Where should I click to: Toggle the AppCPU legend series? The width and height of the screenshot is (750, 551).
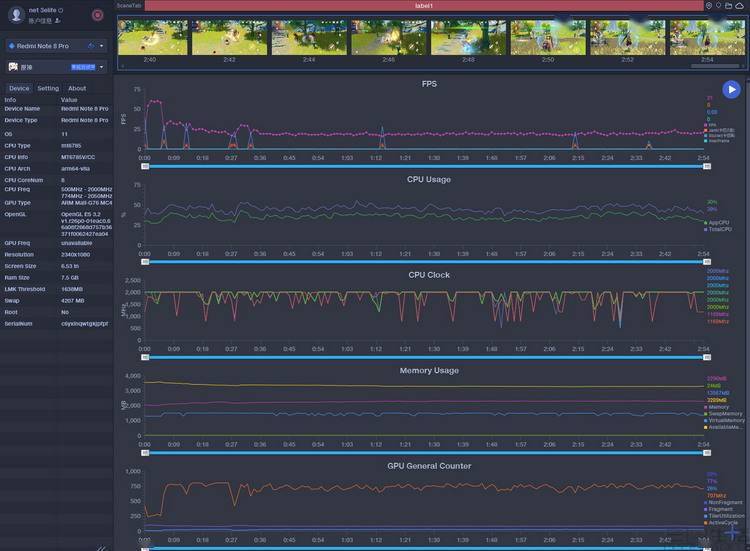[717, 223]
